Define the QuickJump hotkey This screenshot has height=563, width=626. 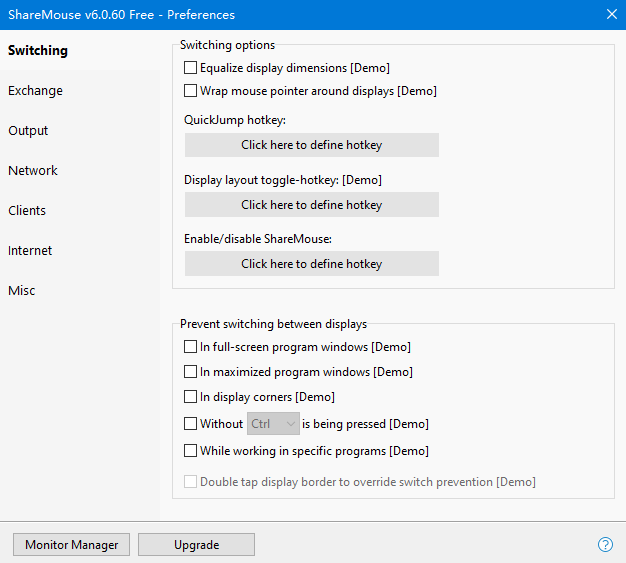coord(311,145)
